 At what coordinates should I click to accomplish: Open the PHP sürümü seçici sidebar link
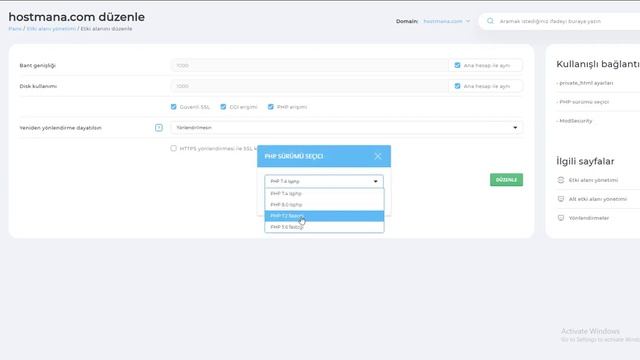[x=584, y=102]
